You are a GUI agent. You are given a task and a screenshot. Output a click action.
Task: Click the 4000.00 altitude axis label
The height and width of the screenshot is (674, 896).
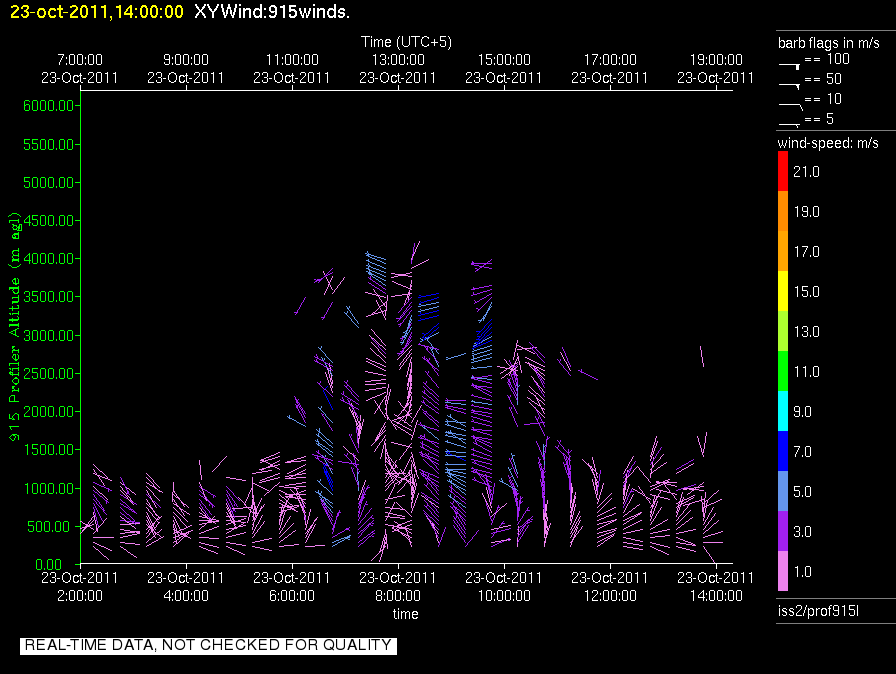pyautogui.click(x=49, y=259)
